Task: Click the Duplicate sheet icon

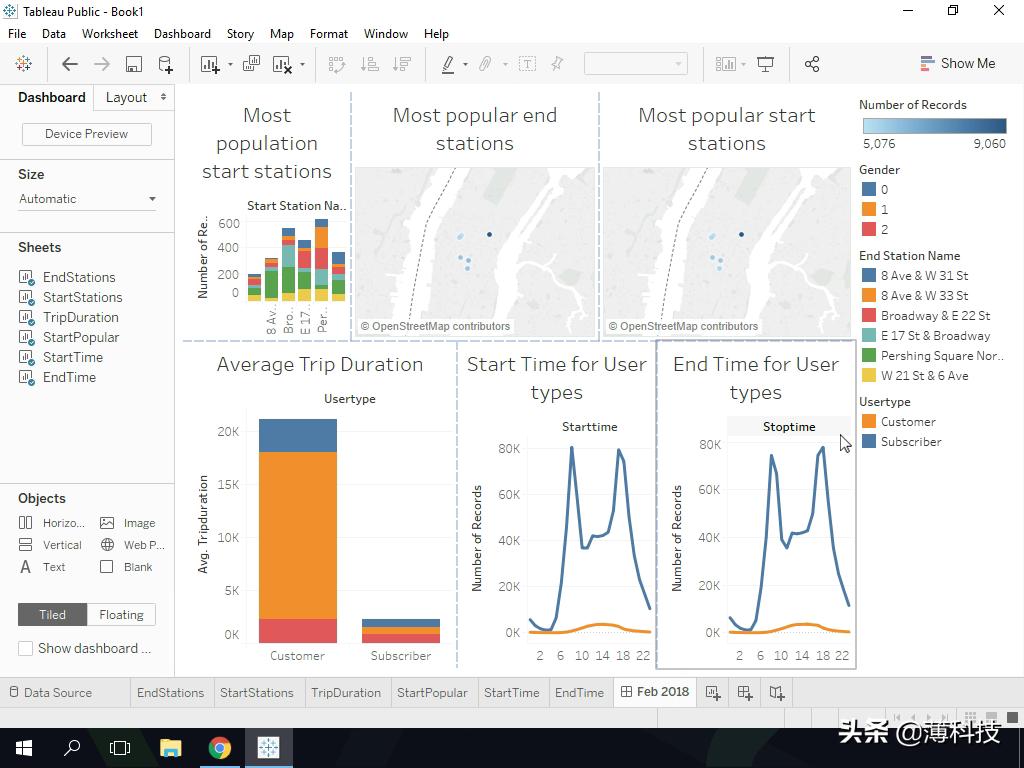Action: pos(251,64)
